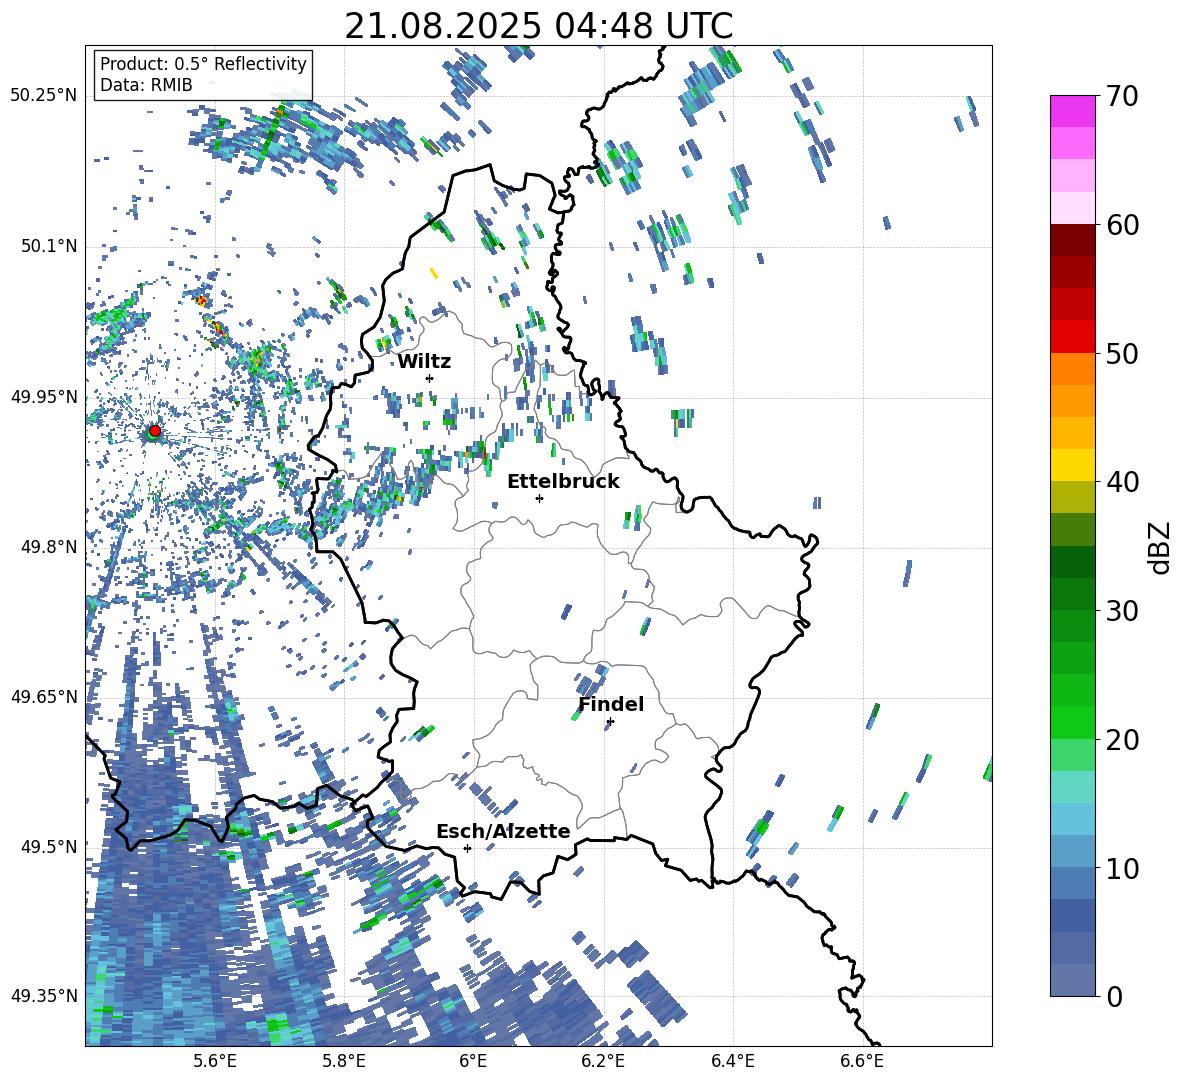Screen dimensions: 1184x1081
Task: Click the bright red 50 dBZ colorbar swatch
Action: click(1072, 337)
